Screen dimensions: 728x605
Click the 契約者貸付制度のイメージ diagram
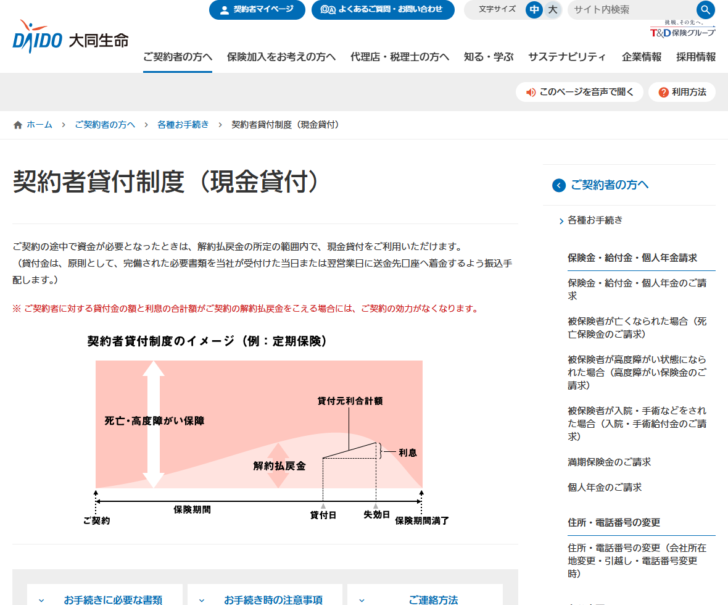(x=266, y=430)
